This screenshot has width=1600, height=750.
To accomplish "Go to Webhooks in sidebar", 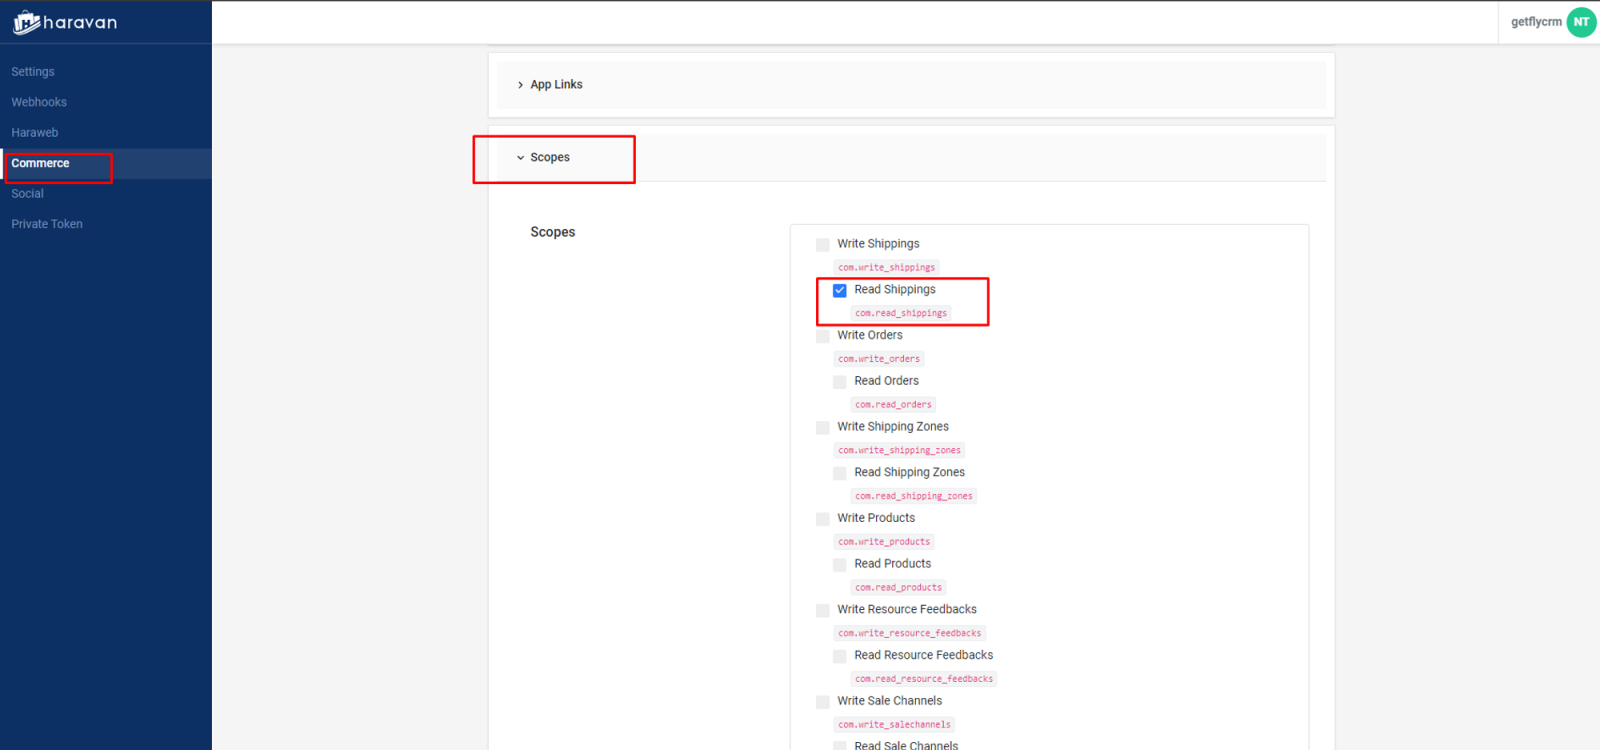I will point(39,102).
